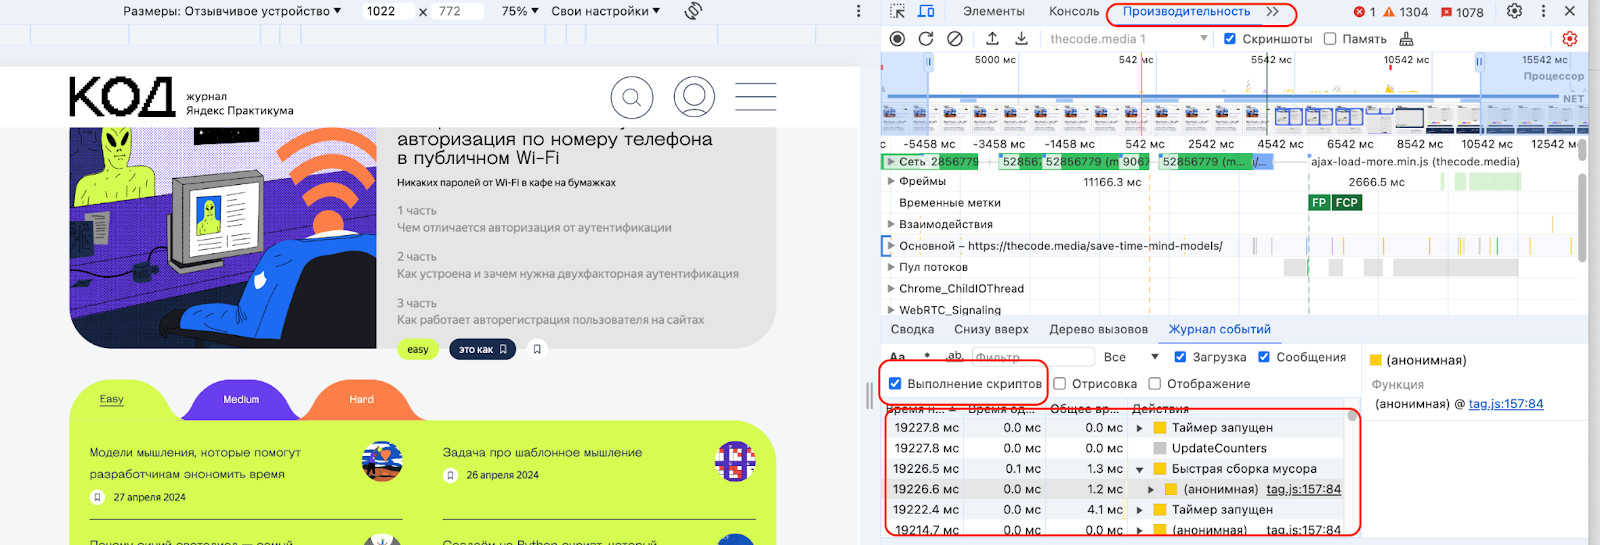
Task: Open DevTools three-dot menu
Action: click(x=1543, y=11)
